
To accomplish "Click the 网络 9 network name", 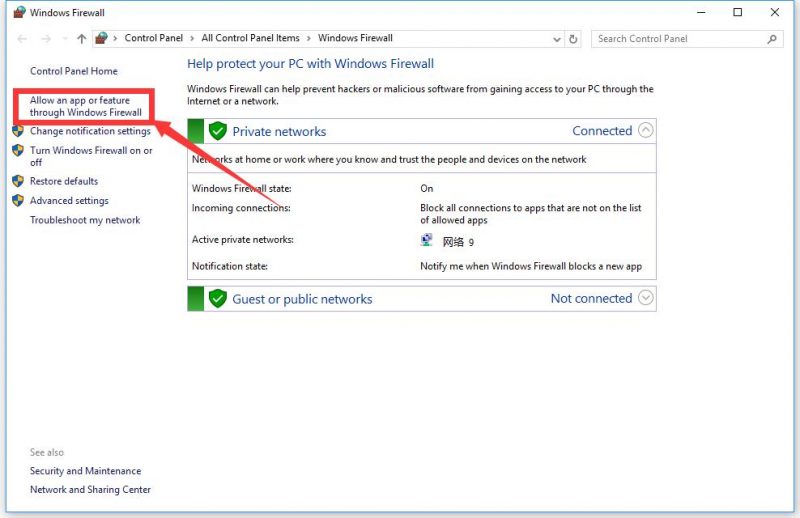I will (458, 242).
